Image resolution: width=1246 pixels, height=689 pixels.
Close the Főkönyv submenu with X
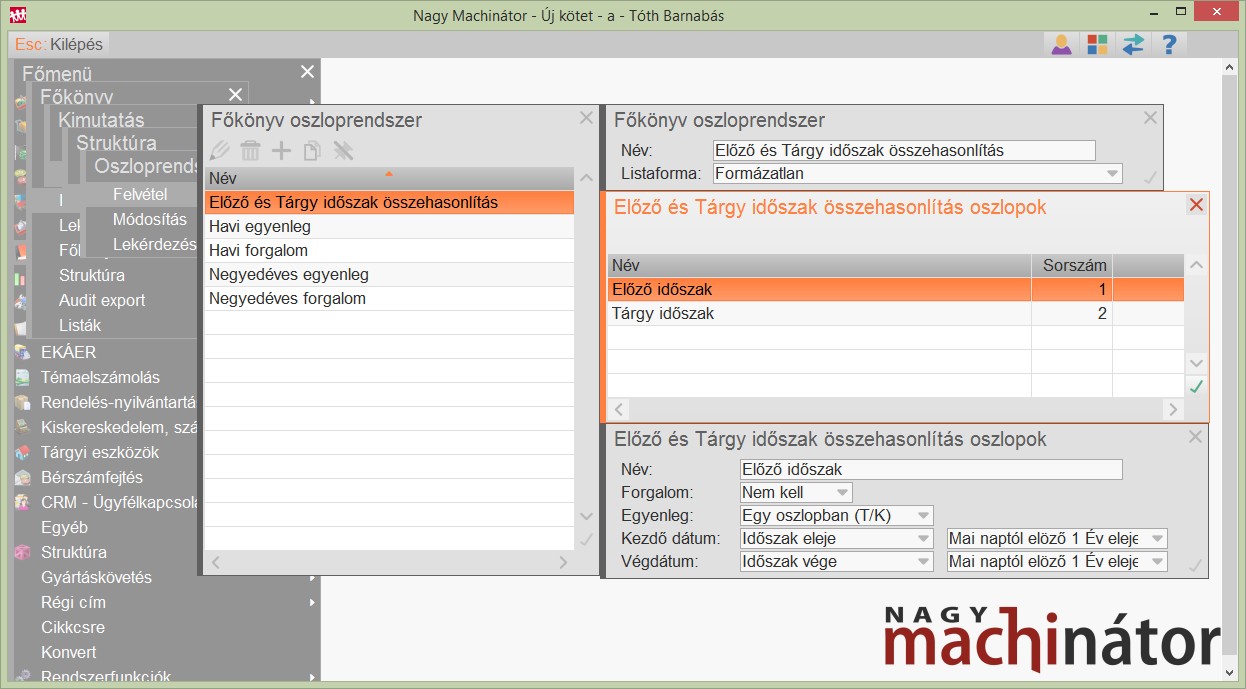[x=235, y=94]
